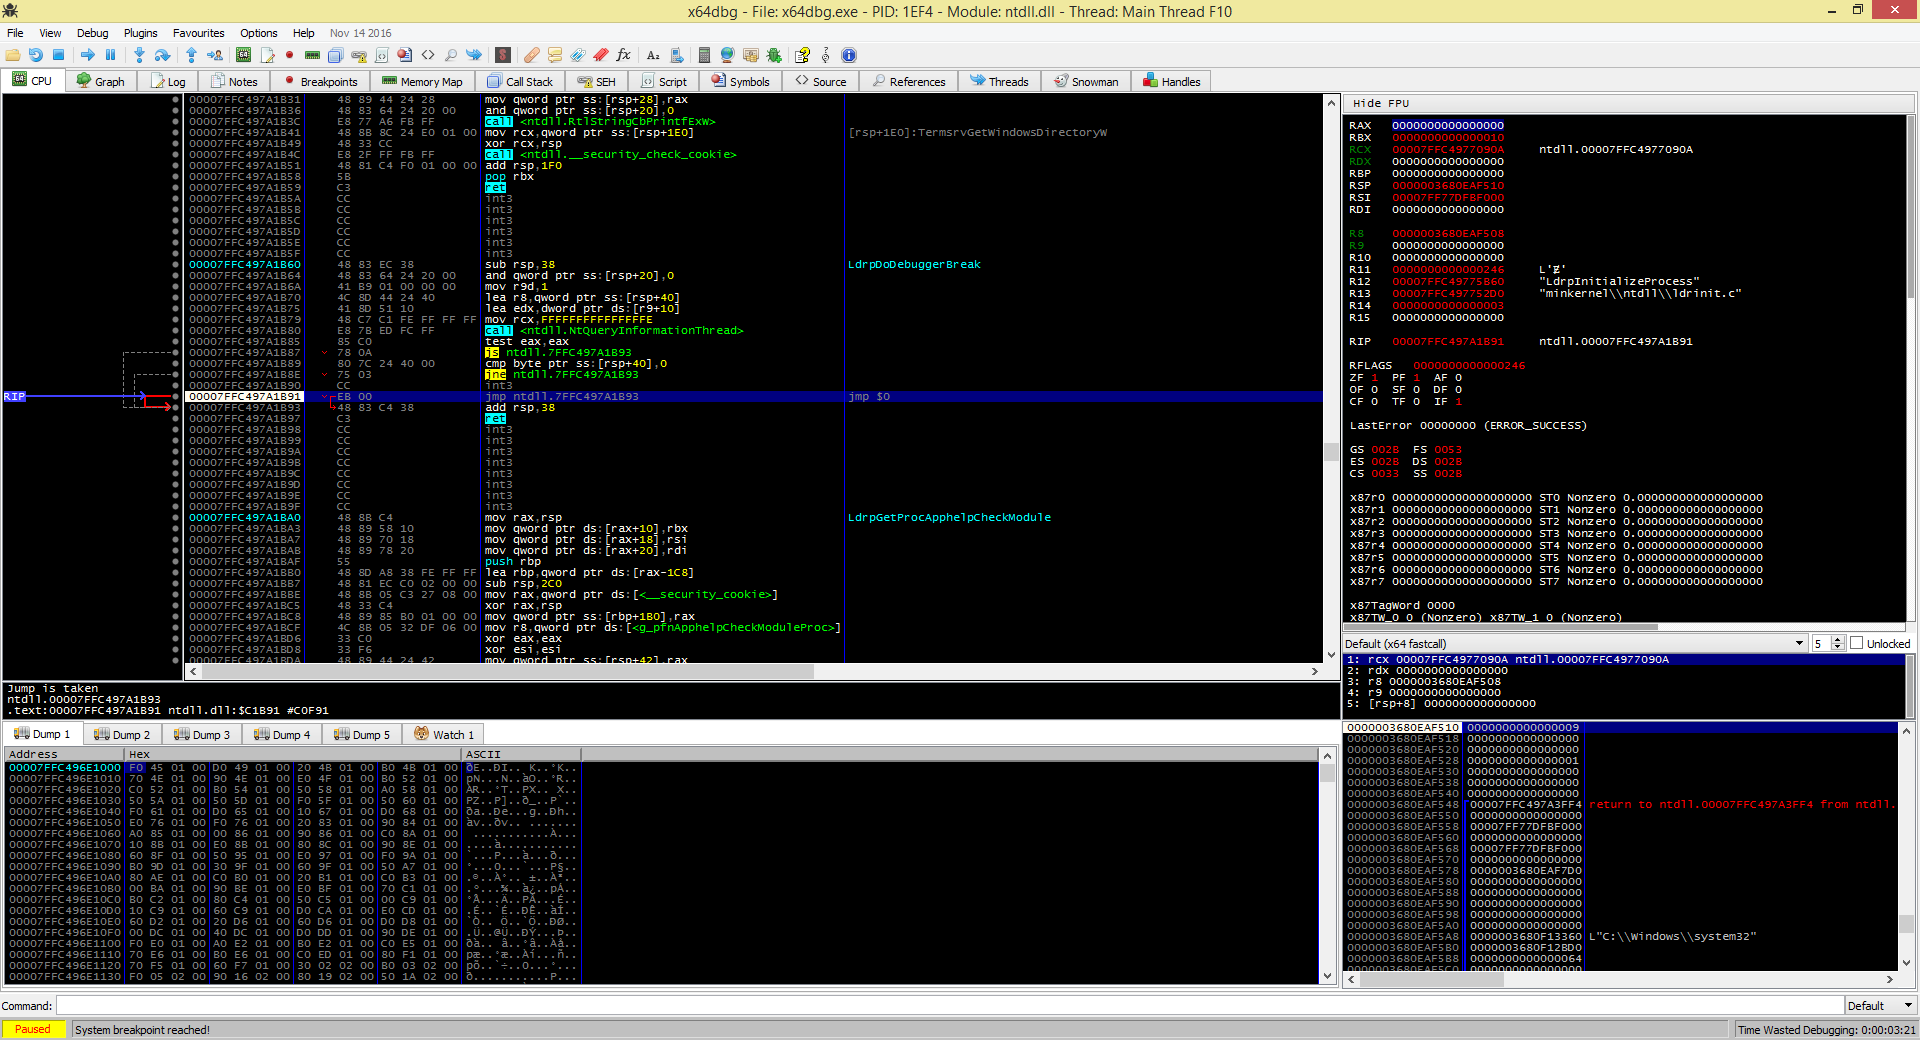The image size is (1920, 1040).
Task: Open the Debug menu
Action: pyautogui.click(x=92, y=33)
